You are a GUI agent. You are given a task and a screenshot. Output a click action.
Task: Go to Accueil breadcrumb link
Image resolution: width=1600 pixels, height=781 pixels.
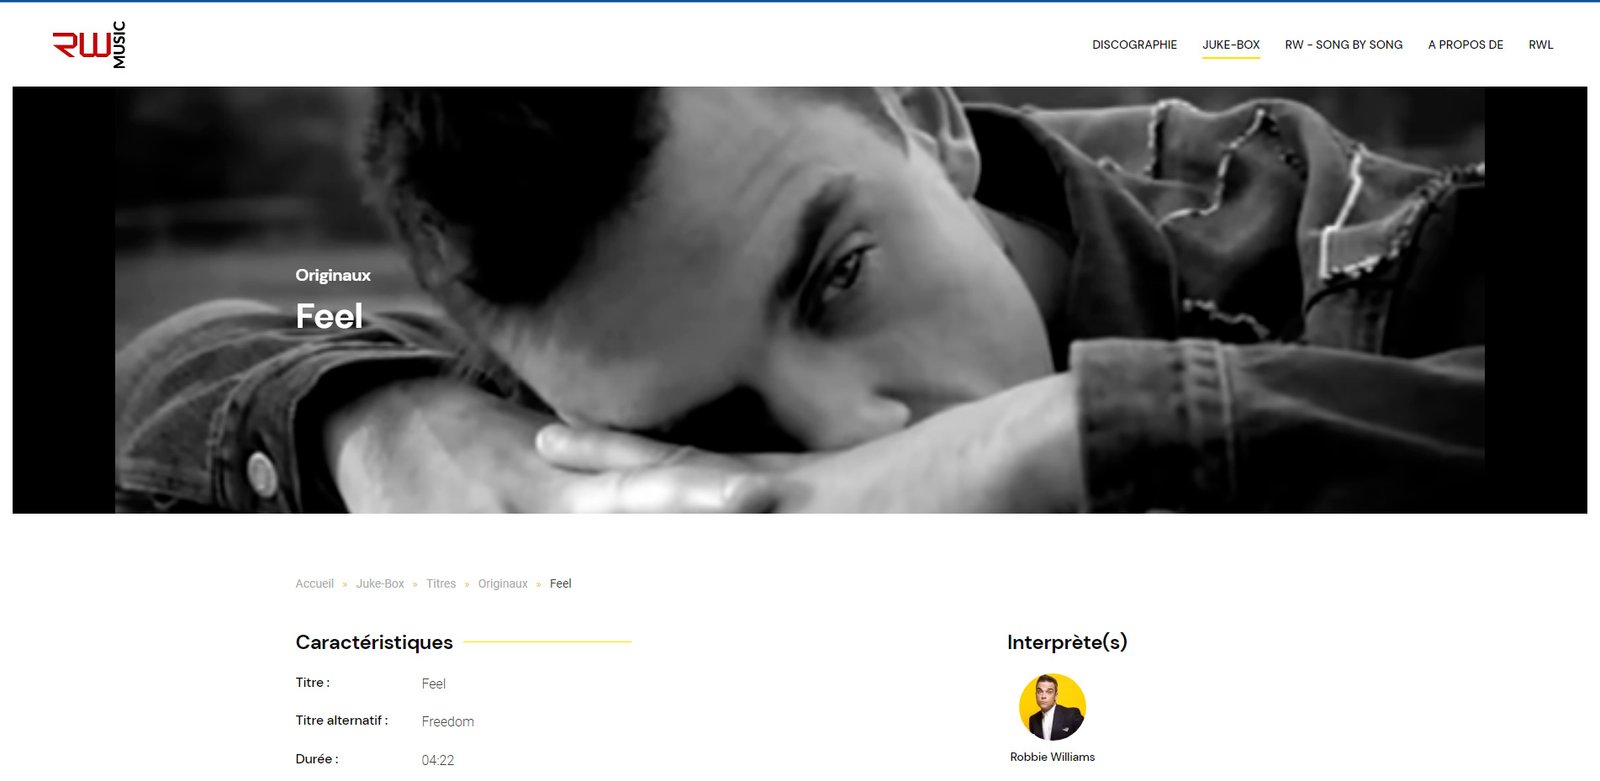click(314, 584)
